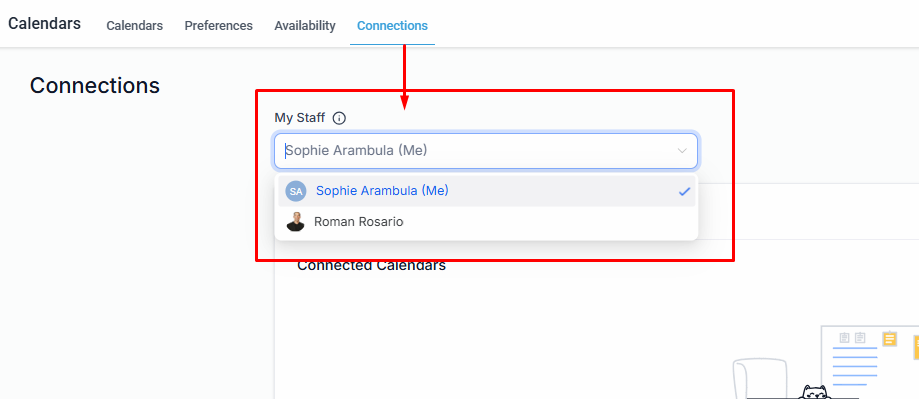Collapse the My Staff dropdown chevron
This screenshot has height=399, width=919.
coord(682,151)
